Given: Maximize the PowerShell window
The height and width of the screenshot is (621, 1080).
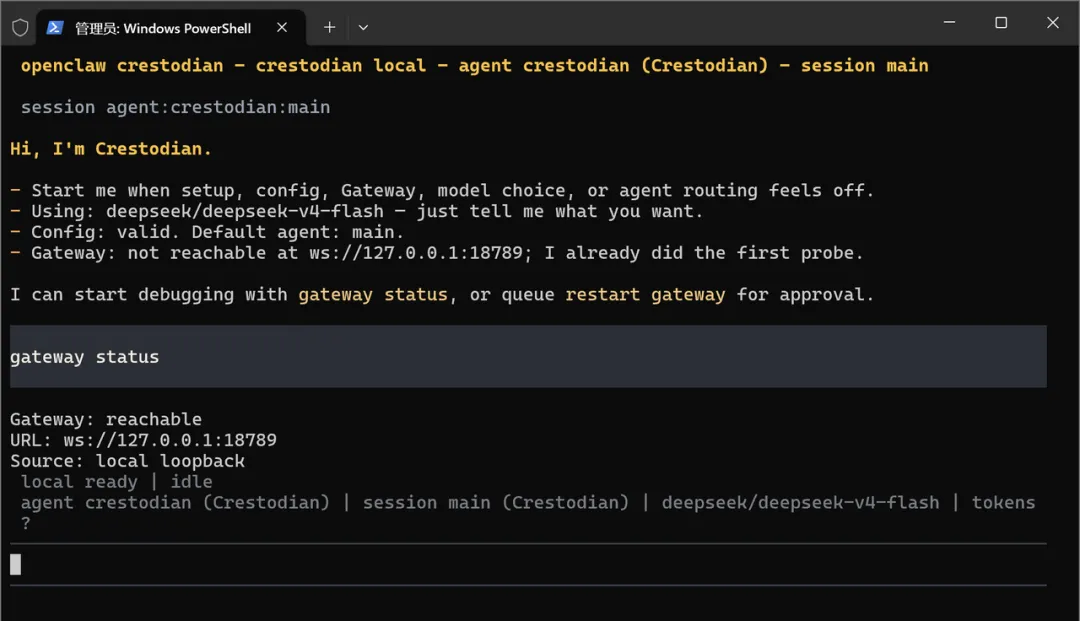Looking at the screenshot, I should click(x=1001, y=22).
